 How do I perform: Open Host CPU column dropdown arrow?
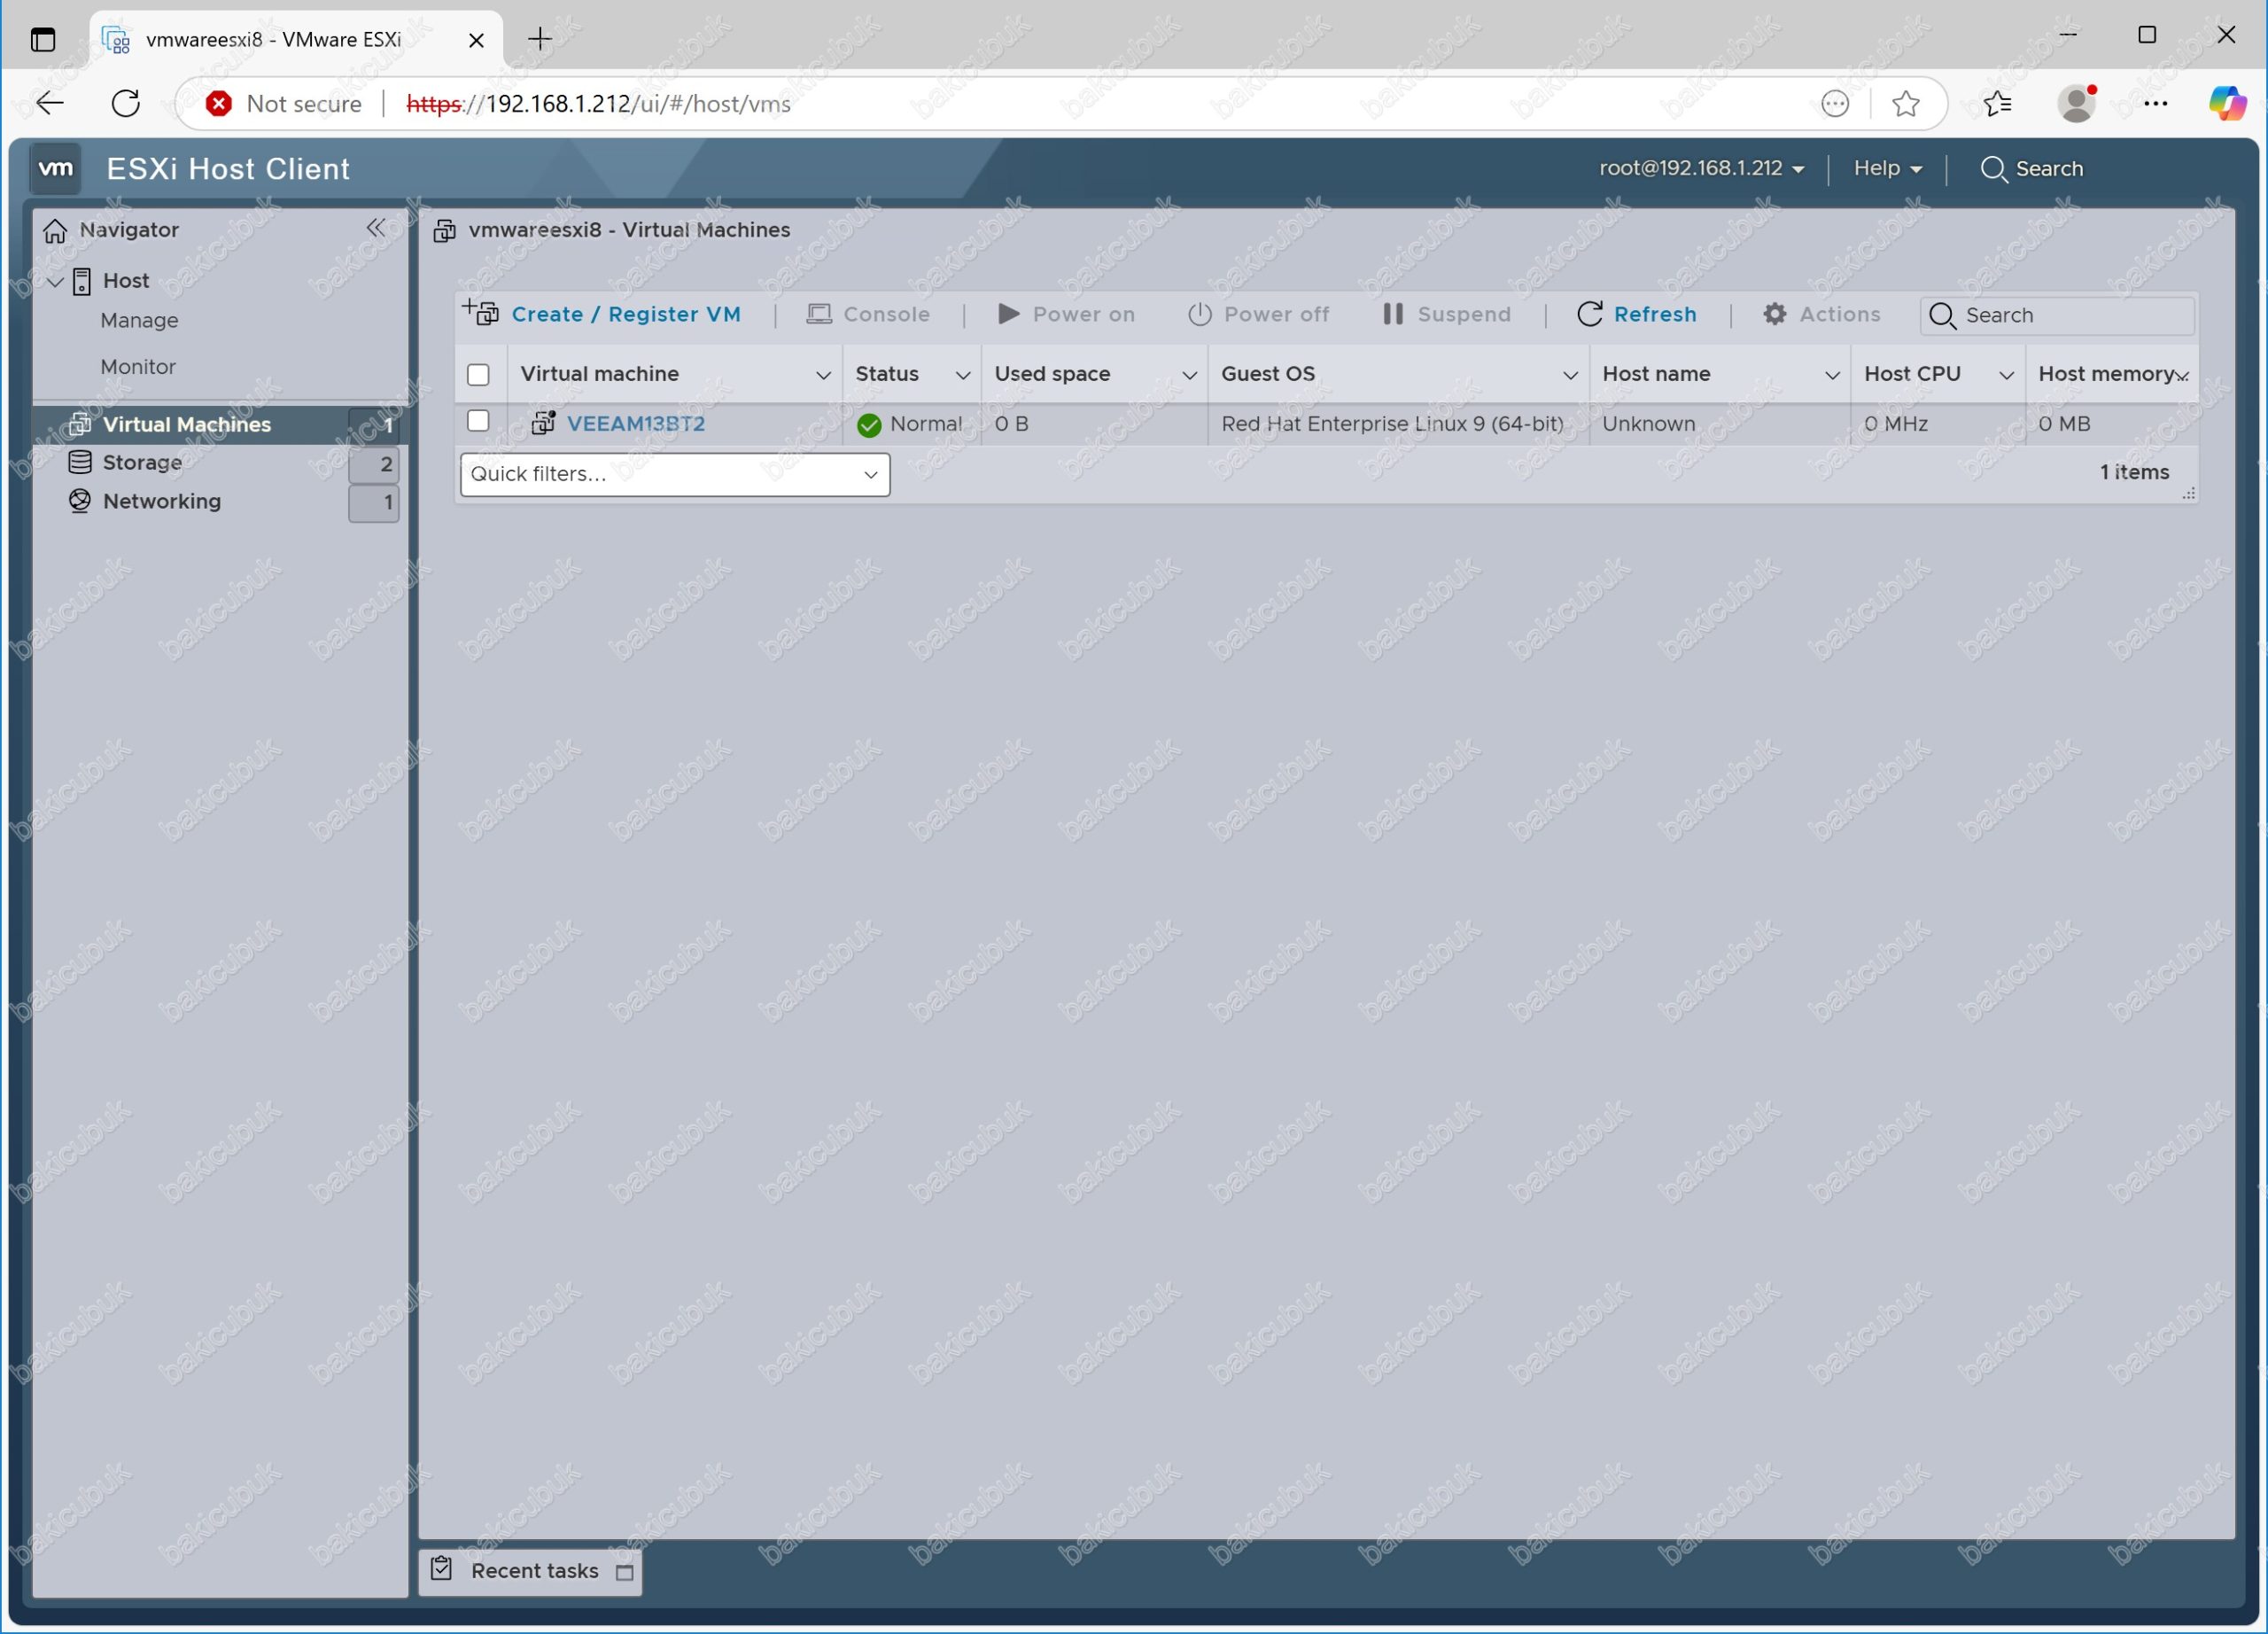tap(2006, 375)
